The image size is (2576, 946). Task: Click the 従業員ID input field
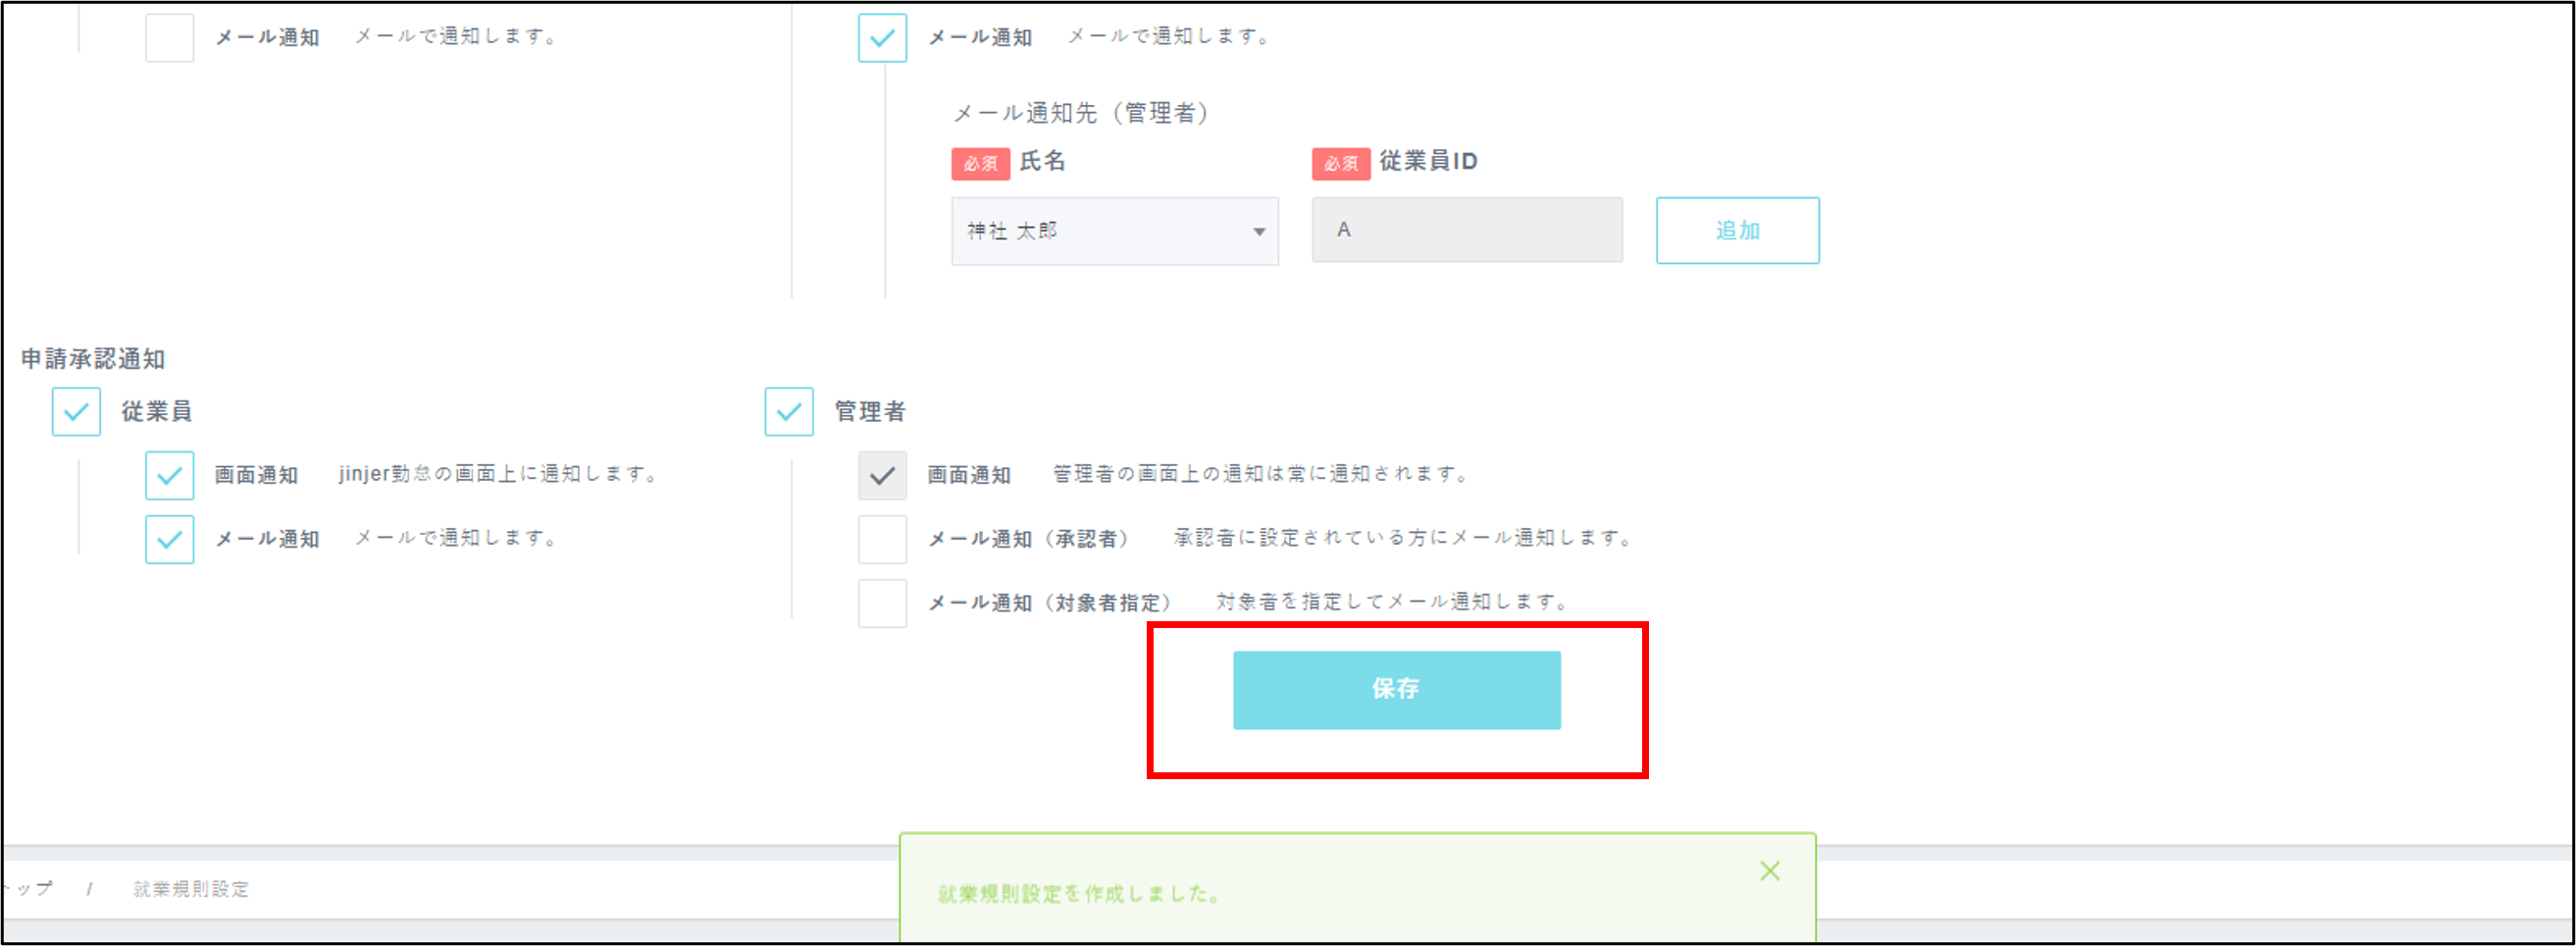click(x=1466, y=230)
